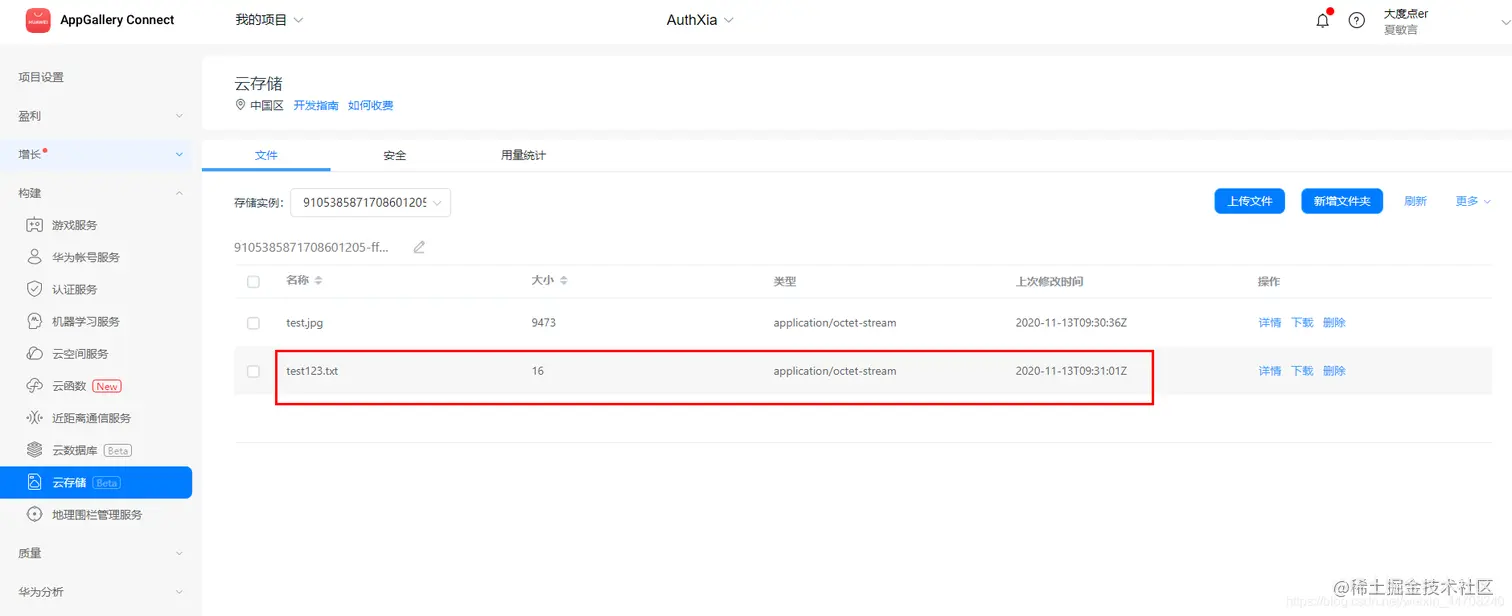Click the test.jpg file name
Screen dimensions: 1512x616
[305, 323]
